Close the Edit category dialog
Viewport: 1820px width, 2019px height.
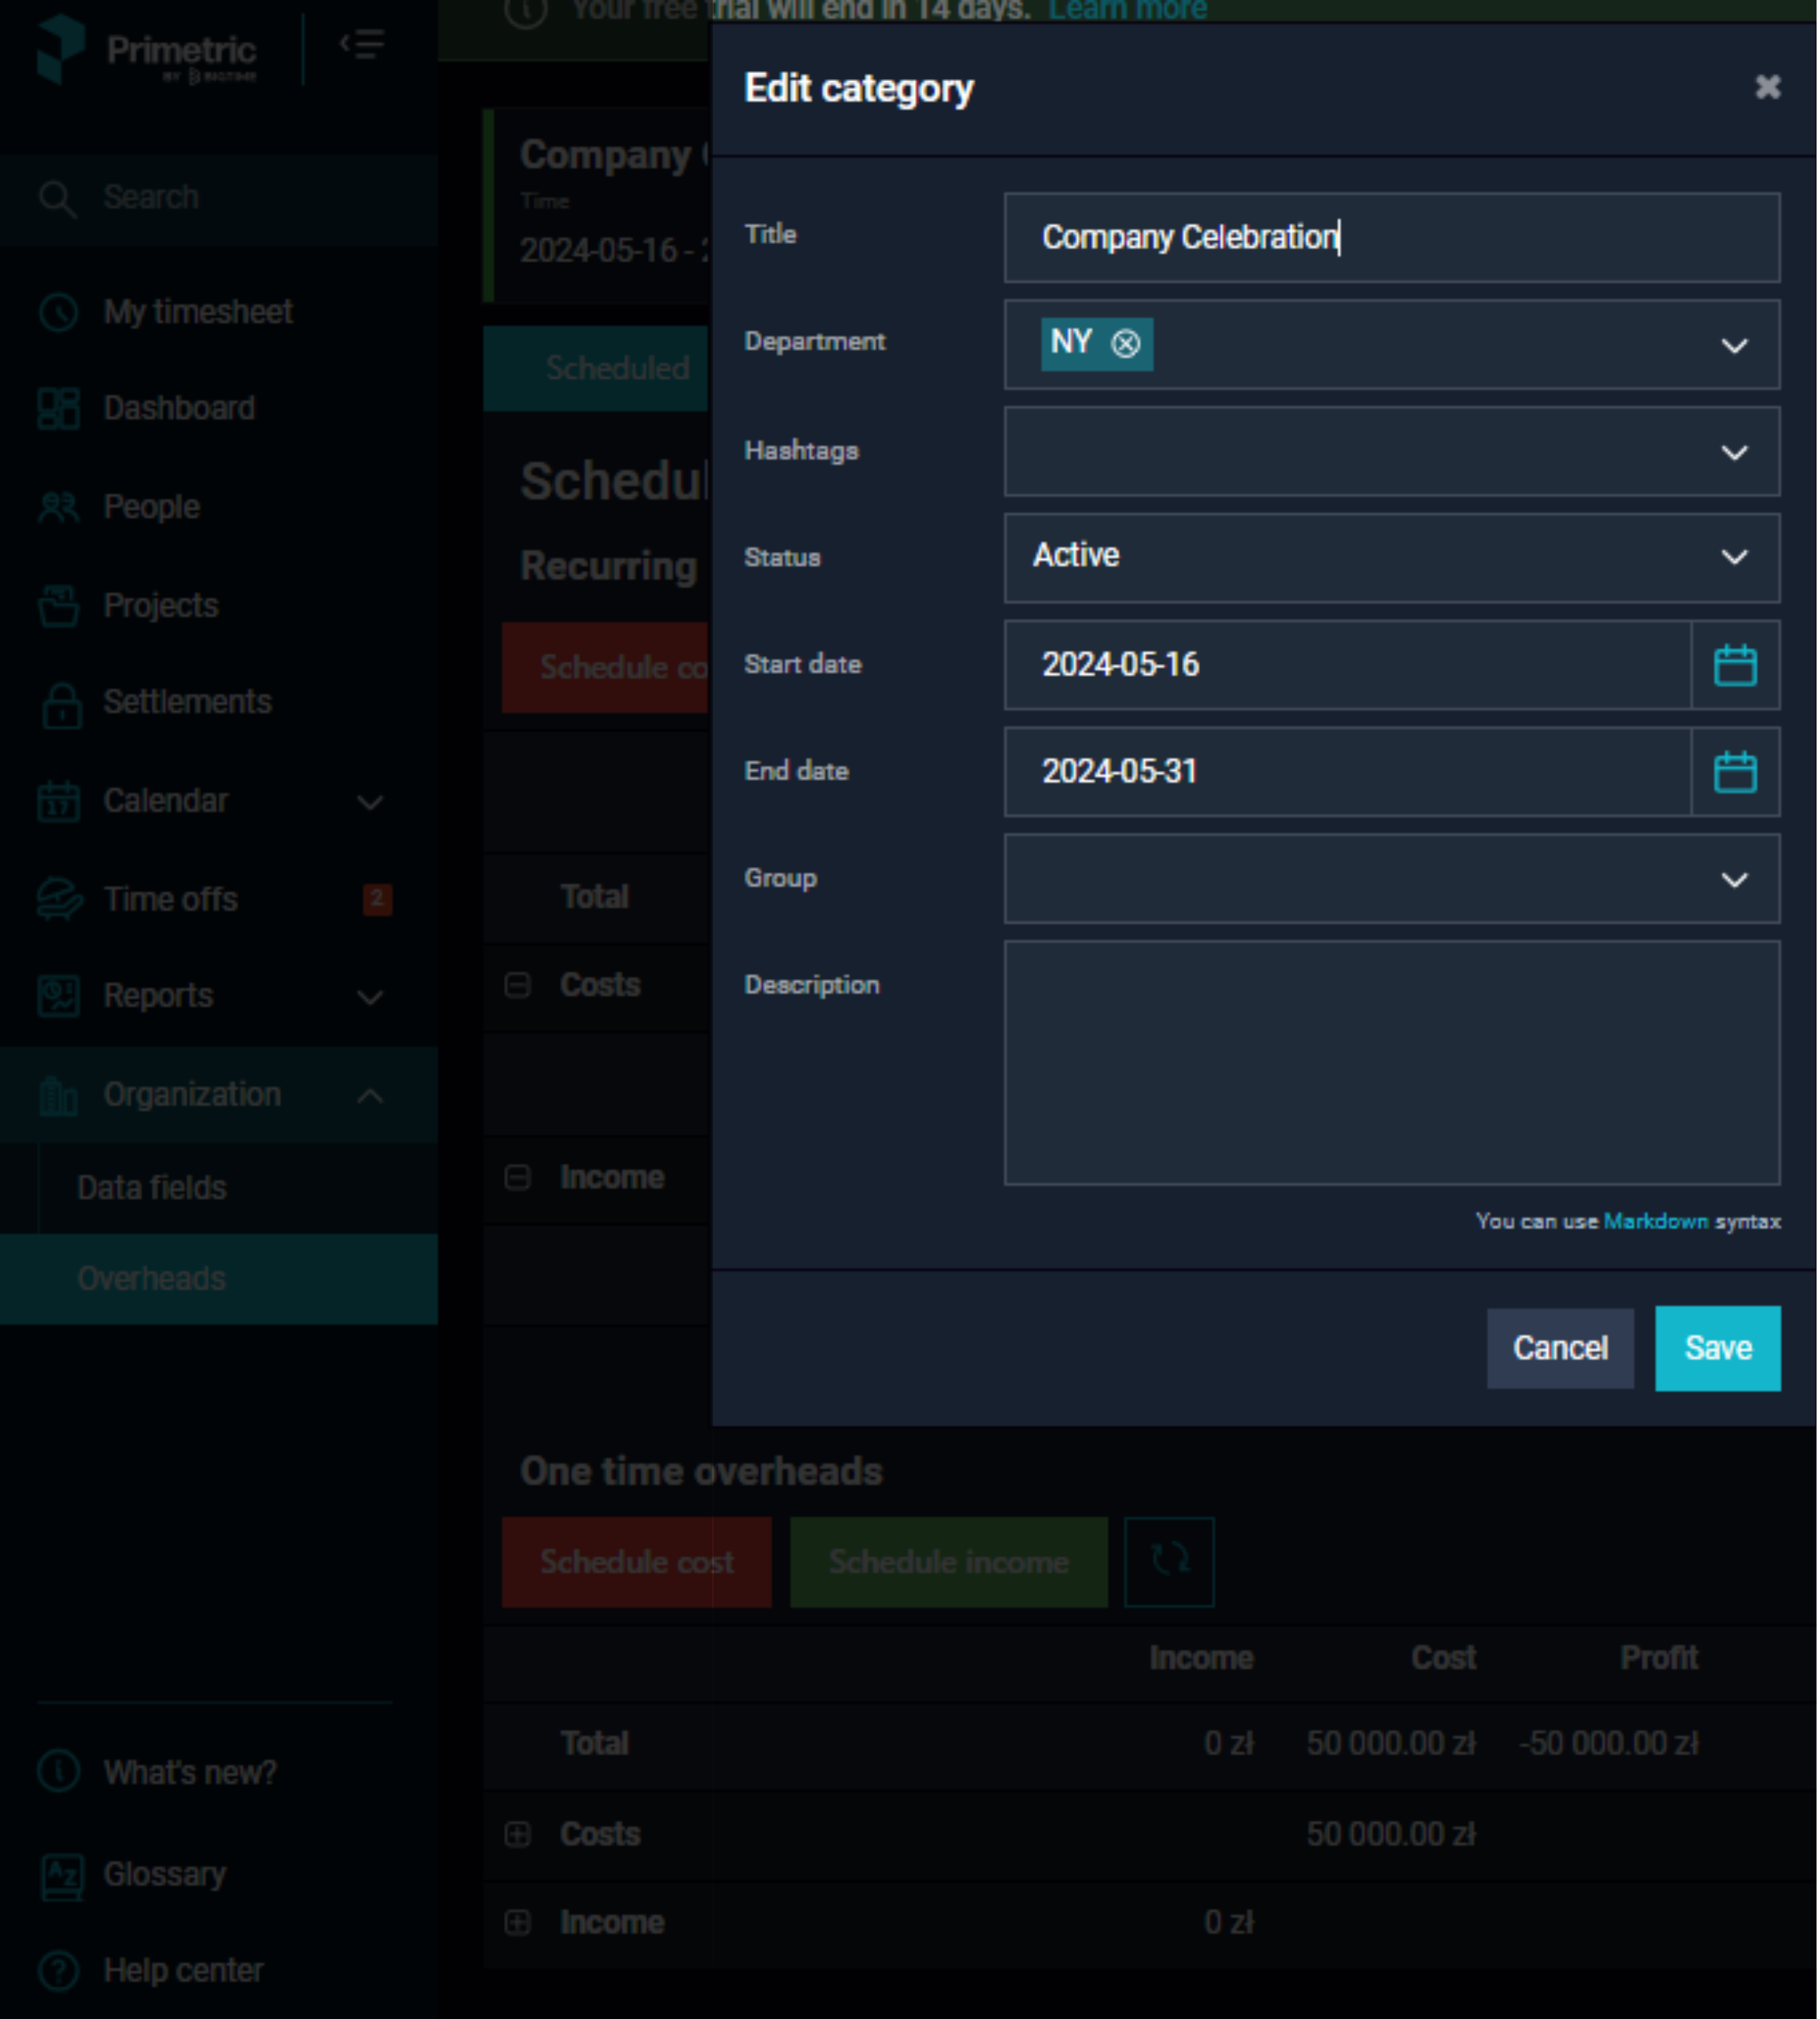(1767, 87)
